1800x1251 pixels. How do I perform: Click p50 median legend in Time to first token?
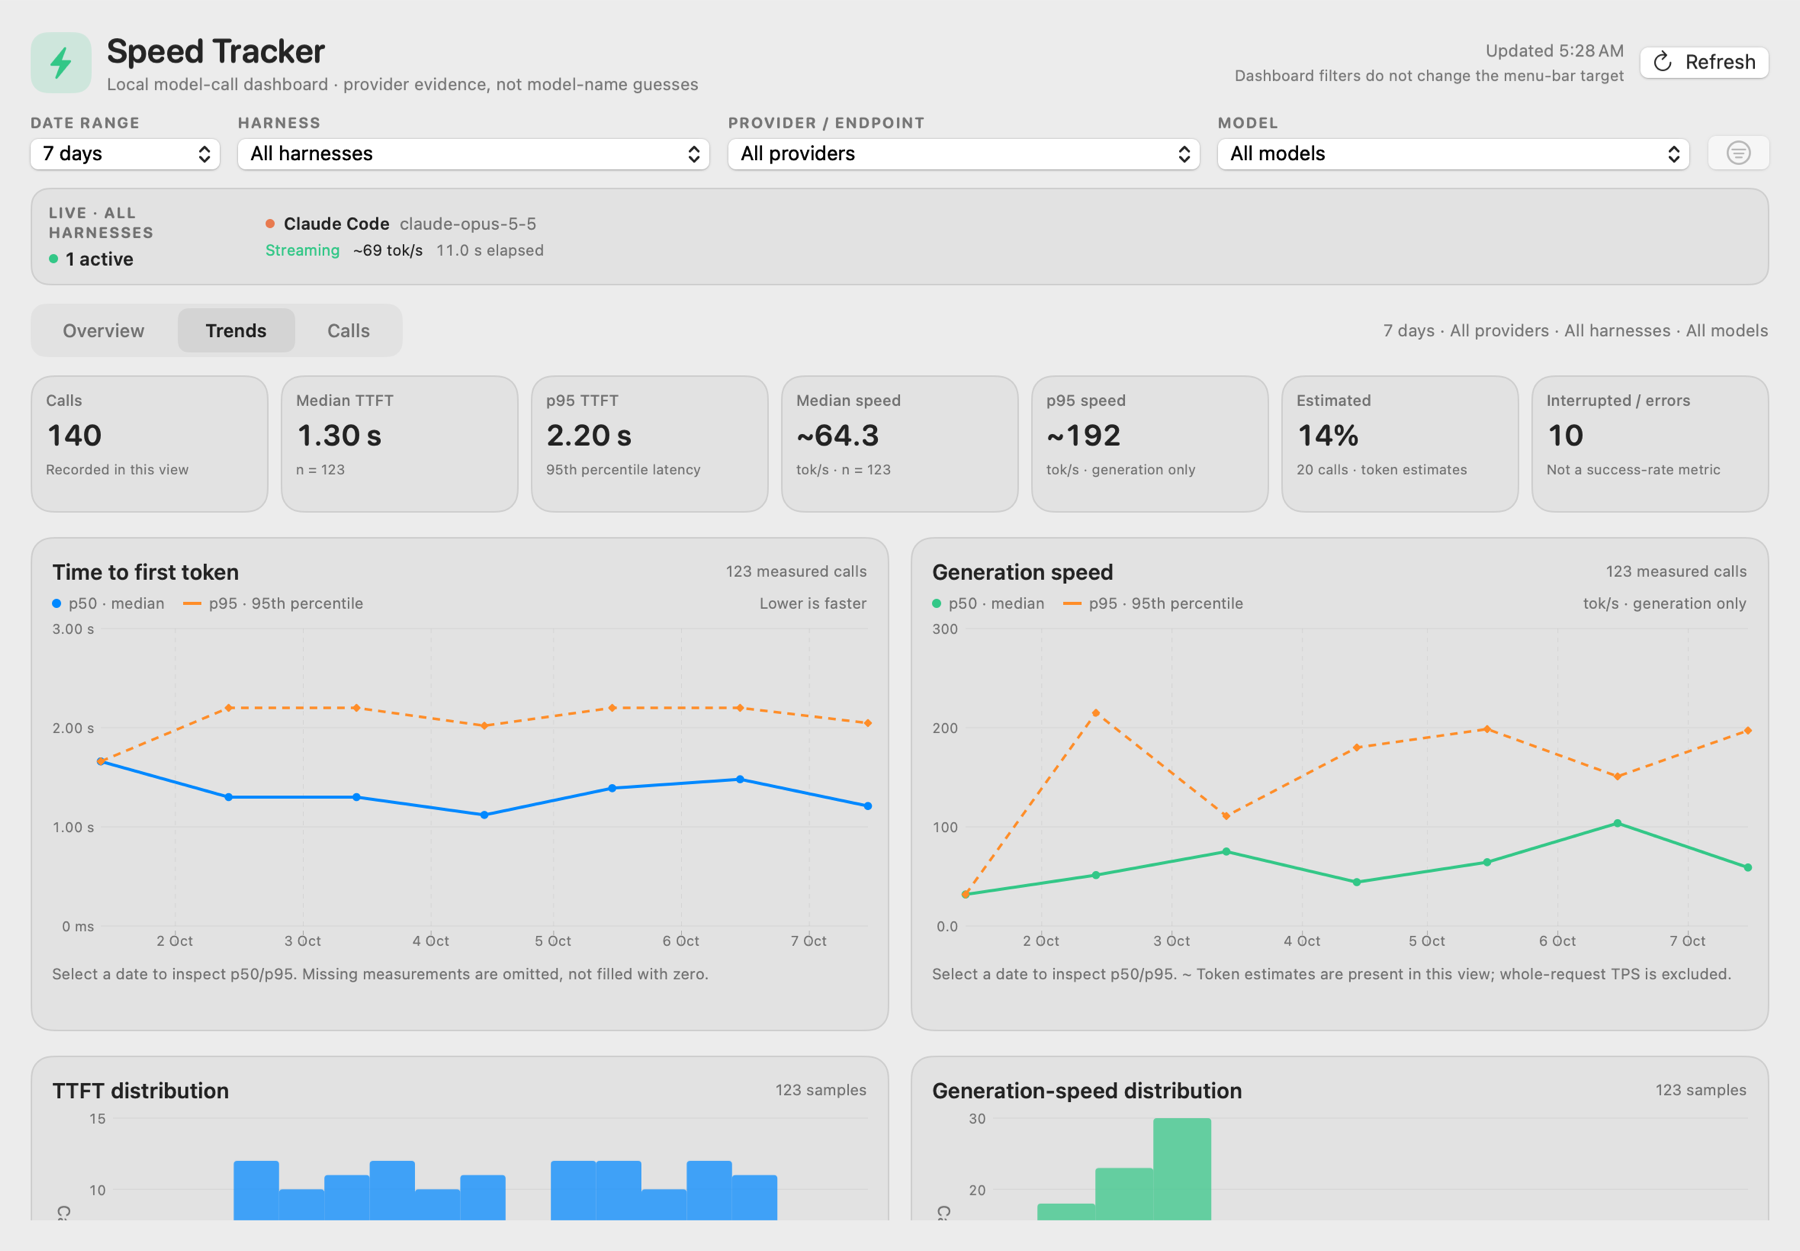click(108, 603)
